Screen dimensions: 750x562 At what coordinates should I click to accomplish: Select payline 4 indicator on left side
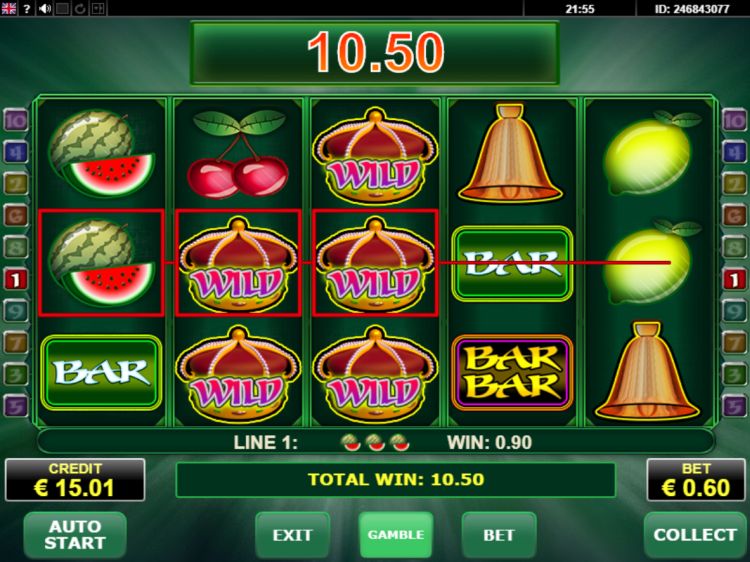pyautogui.click(x=15, y=152)
